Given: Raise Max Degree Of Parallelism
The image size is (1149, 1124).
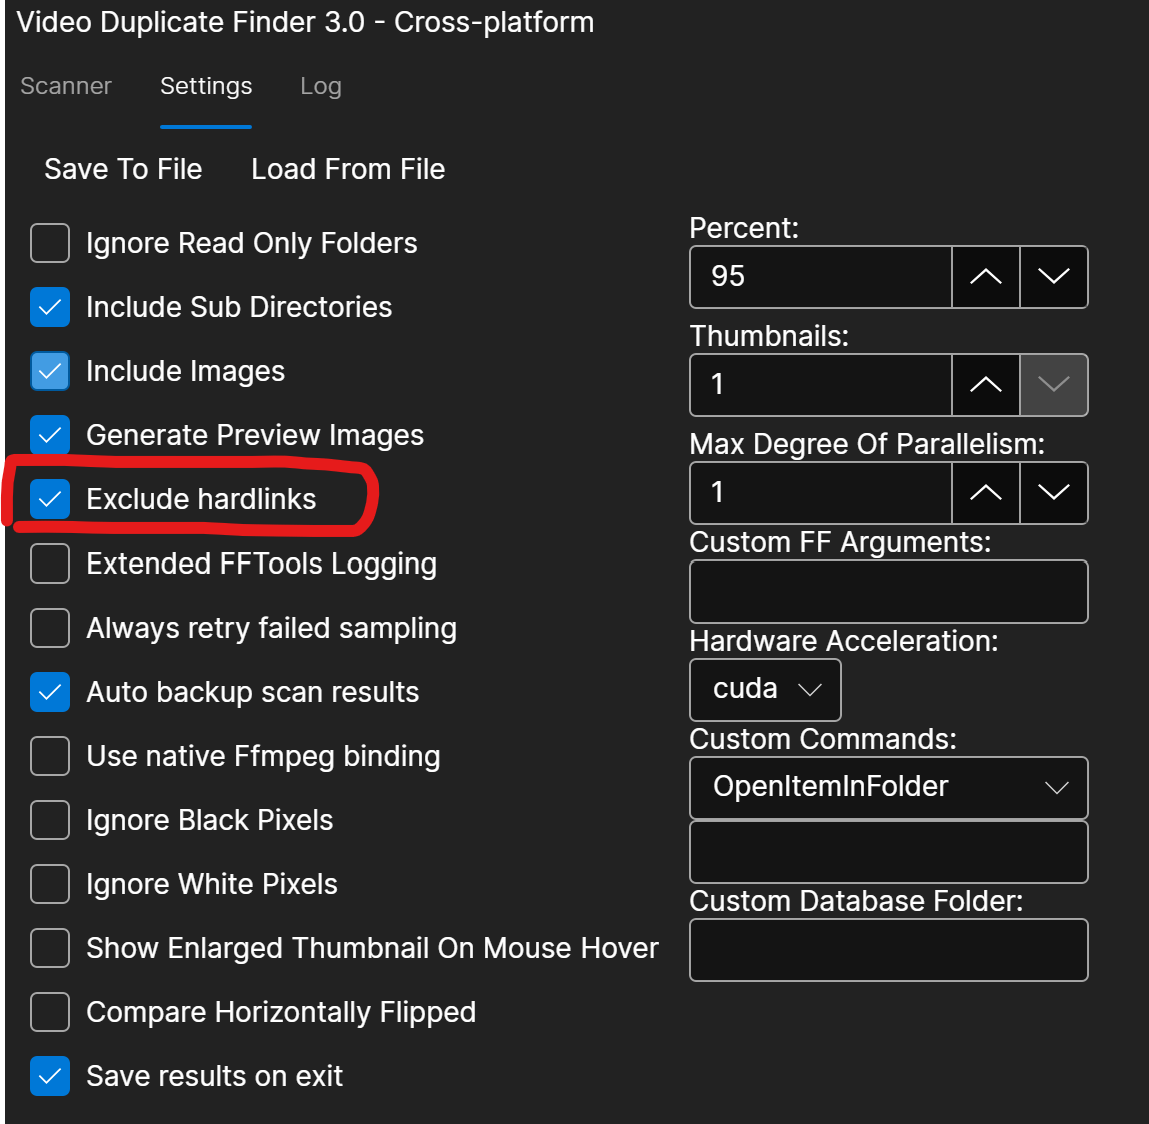Looking at the screenshot, I should (x=984, y=493).
